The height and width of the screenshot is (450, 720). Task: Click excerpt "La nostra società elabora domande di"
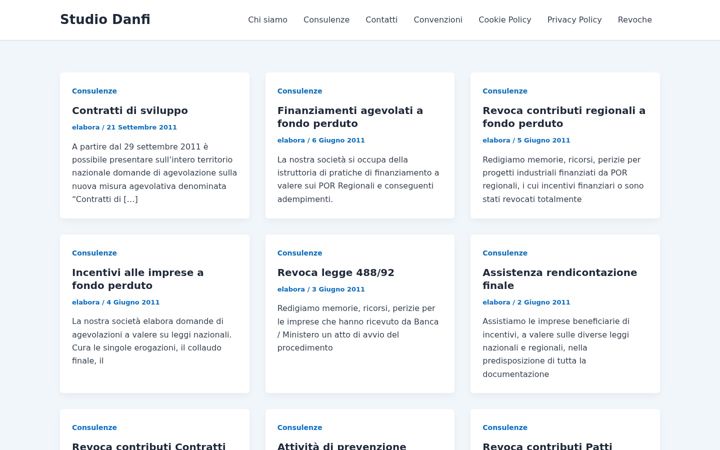[x=152, y=341]
